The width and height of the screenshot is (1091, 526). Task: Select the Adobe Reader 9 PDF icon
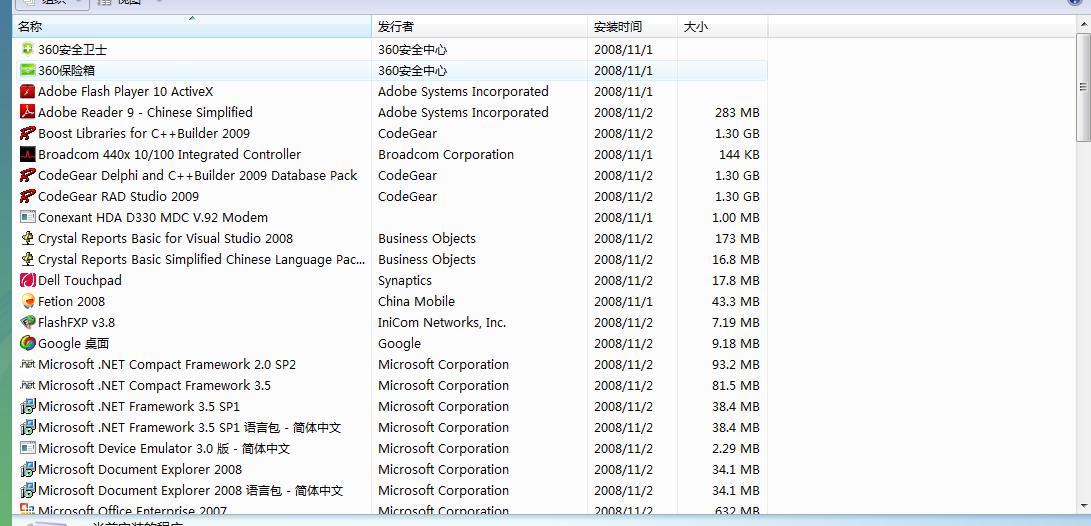click(x=28, y=112)
